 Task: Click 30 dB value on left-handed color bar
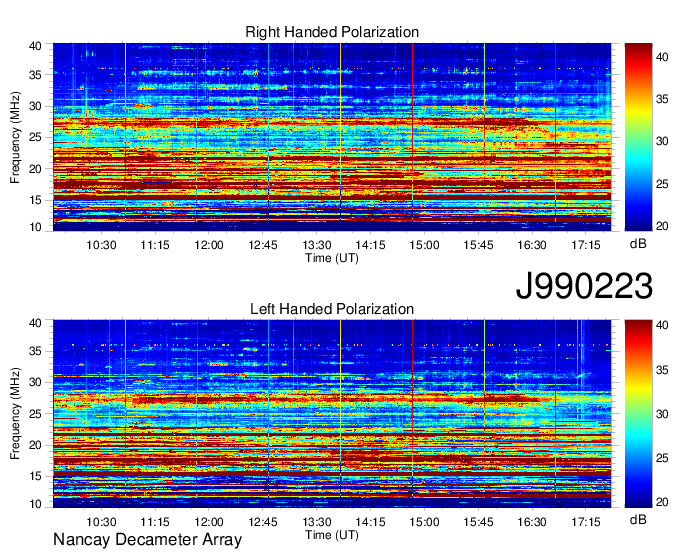click(x=662, y=414)
